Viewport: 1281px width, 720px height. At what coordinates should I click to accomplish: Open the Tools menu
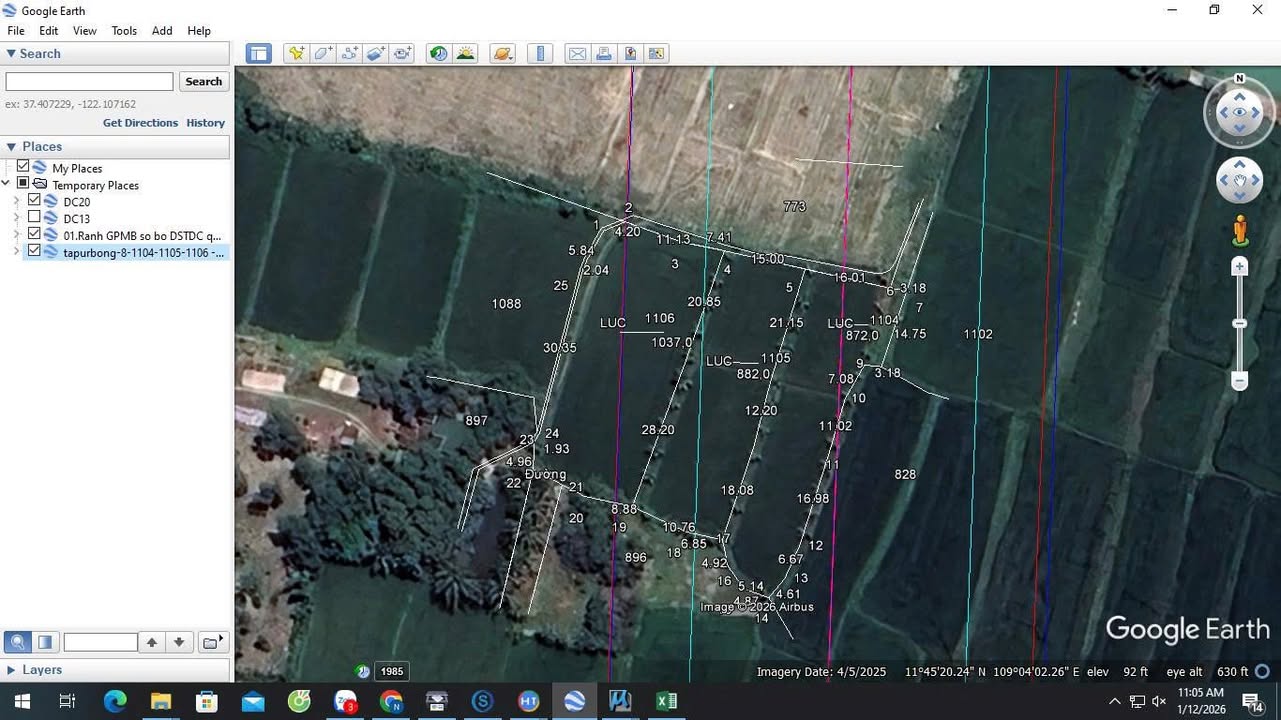tap(124, 31)
